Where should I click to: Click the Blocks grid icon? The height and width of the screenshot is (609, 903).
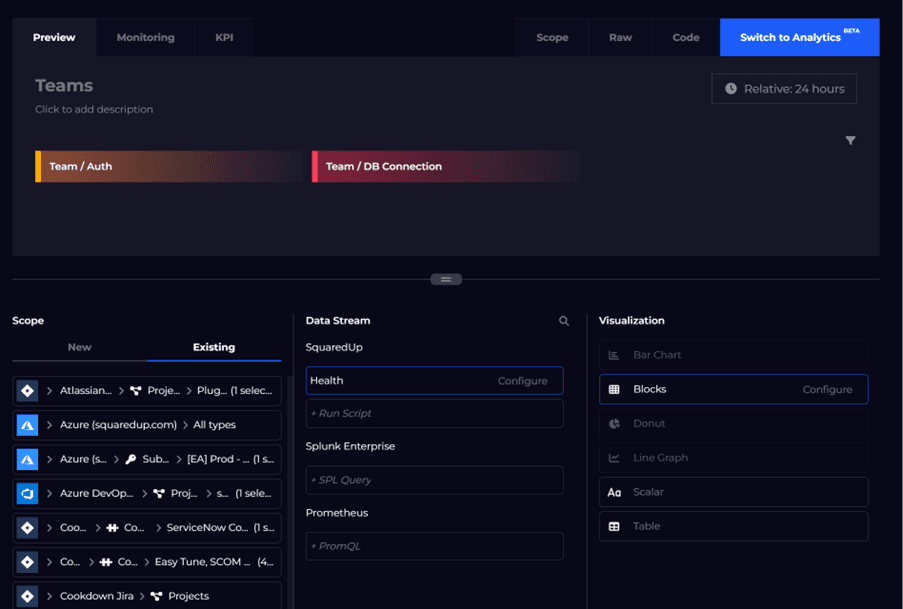tap(614, 389)
